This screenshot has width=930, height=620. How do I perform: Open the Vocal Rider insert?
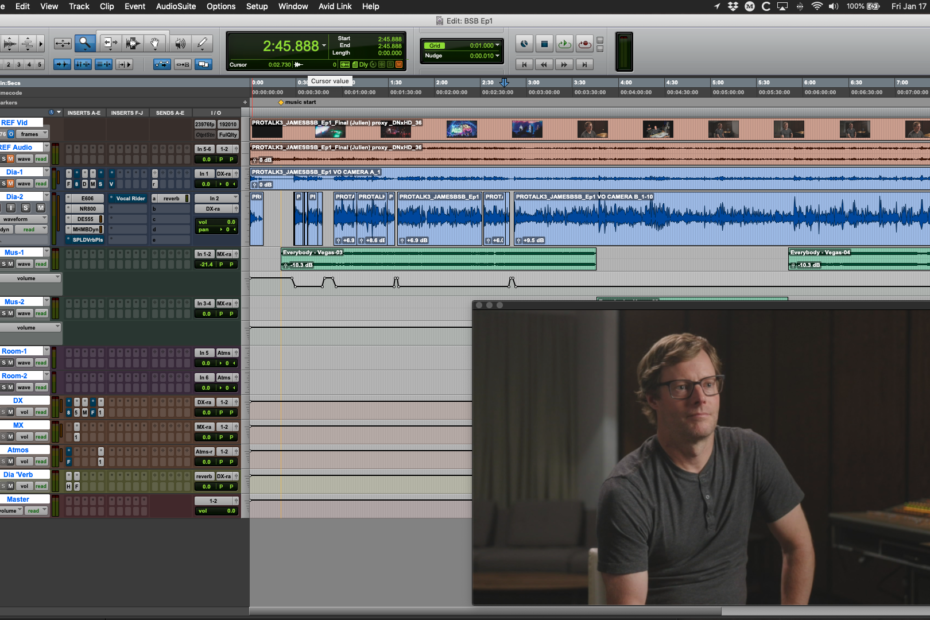tap(130, 198)
